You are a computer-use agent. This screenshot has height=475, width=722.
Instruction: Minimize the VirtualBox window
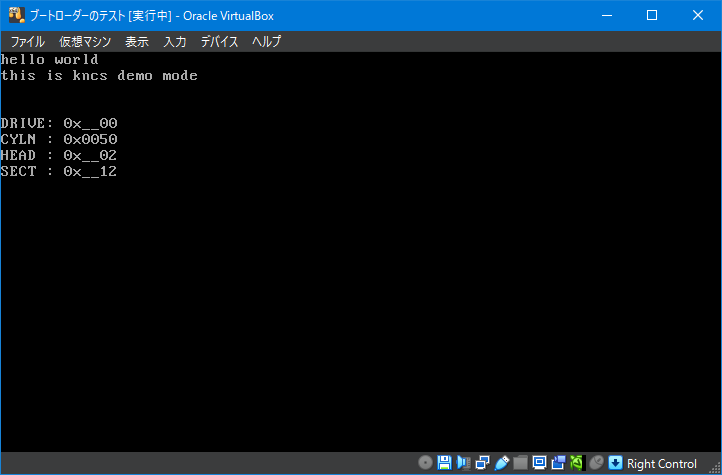[607, 16]
